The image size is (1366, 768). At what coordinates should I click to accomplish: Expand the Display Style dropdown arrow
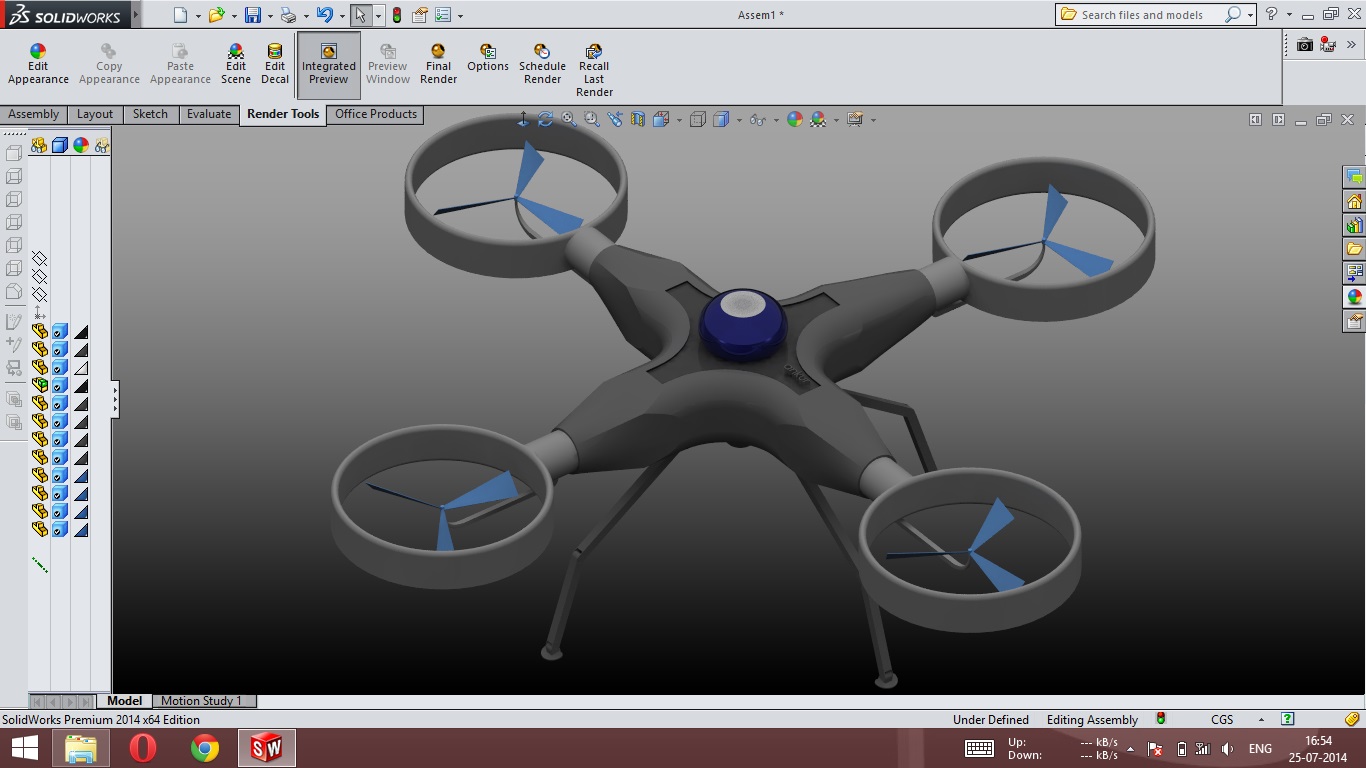(x=739, y=120)
